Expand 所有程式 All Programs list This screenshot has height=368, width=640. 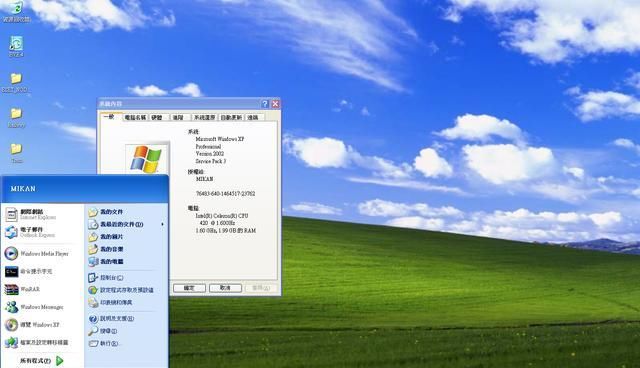(x=42, y=361)
